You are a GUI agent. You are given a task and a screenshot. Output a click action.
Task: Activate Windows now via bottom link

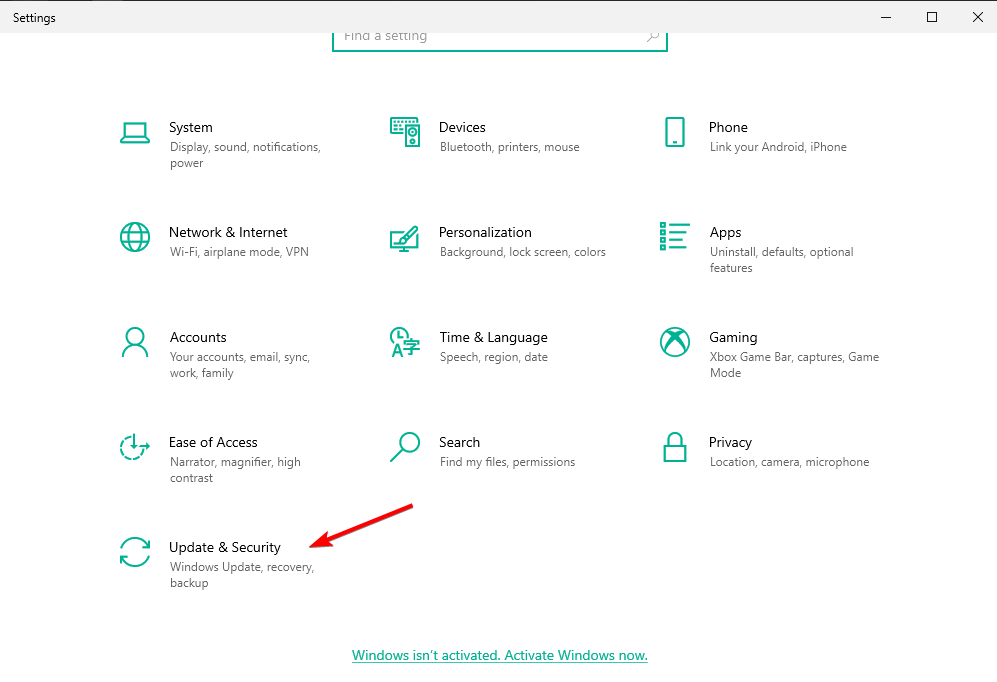499,656
